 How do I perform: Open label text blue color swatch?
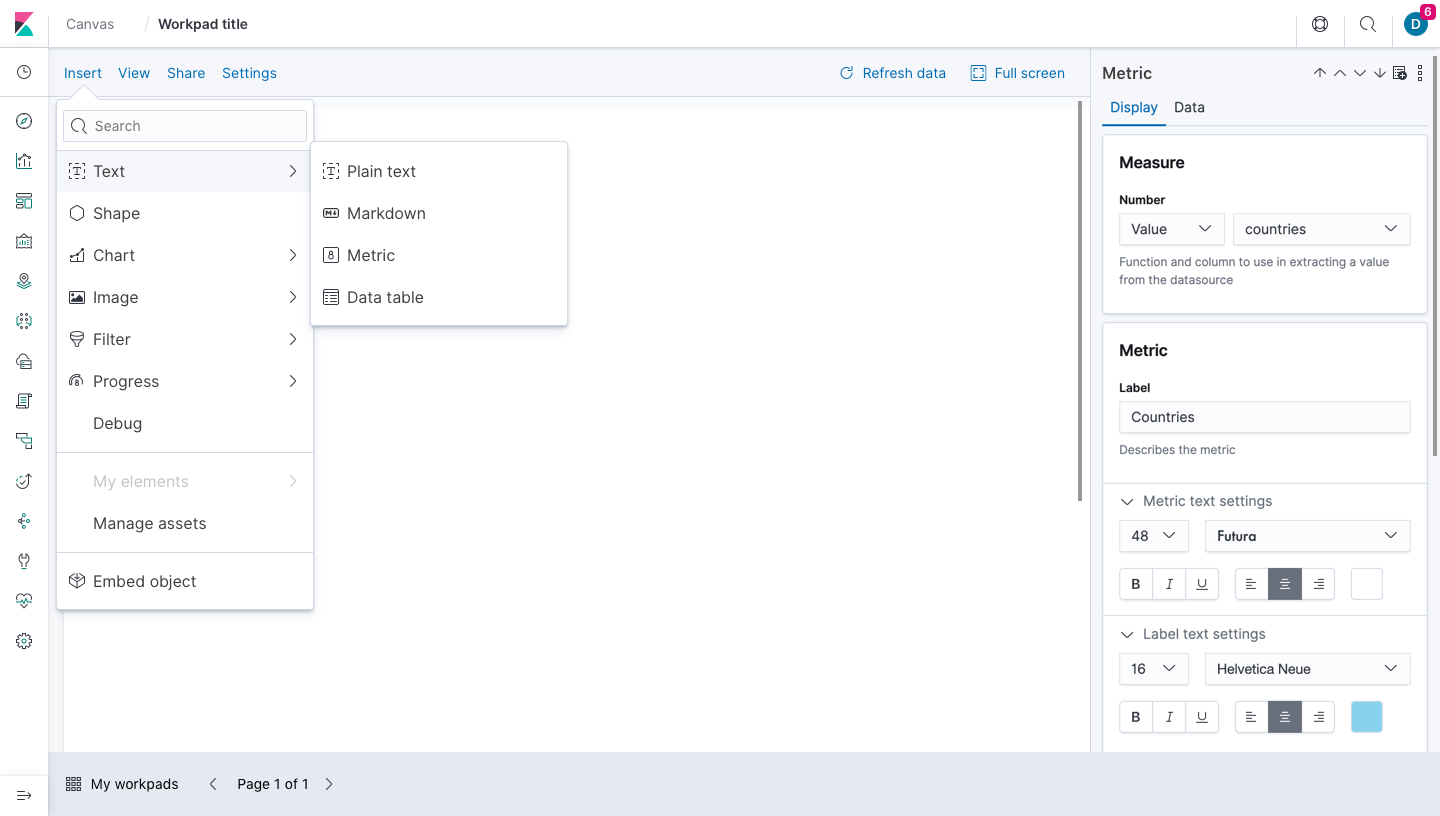(1367, 717)
